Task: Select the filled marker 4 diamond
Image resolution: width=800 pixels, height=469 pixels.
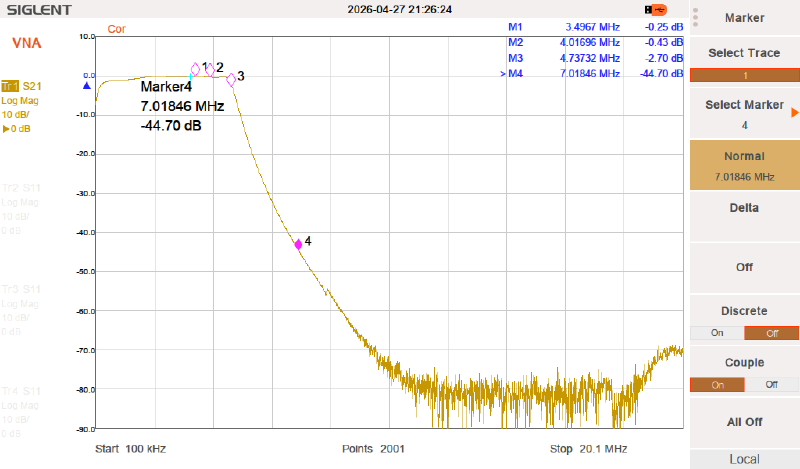Action: pyautogui.click(x=298, y=244)
